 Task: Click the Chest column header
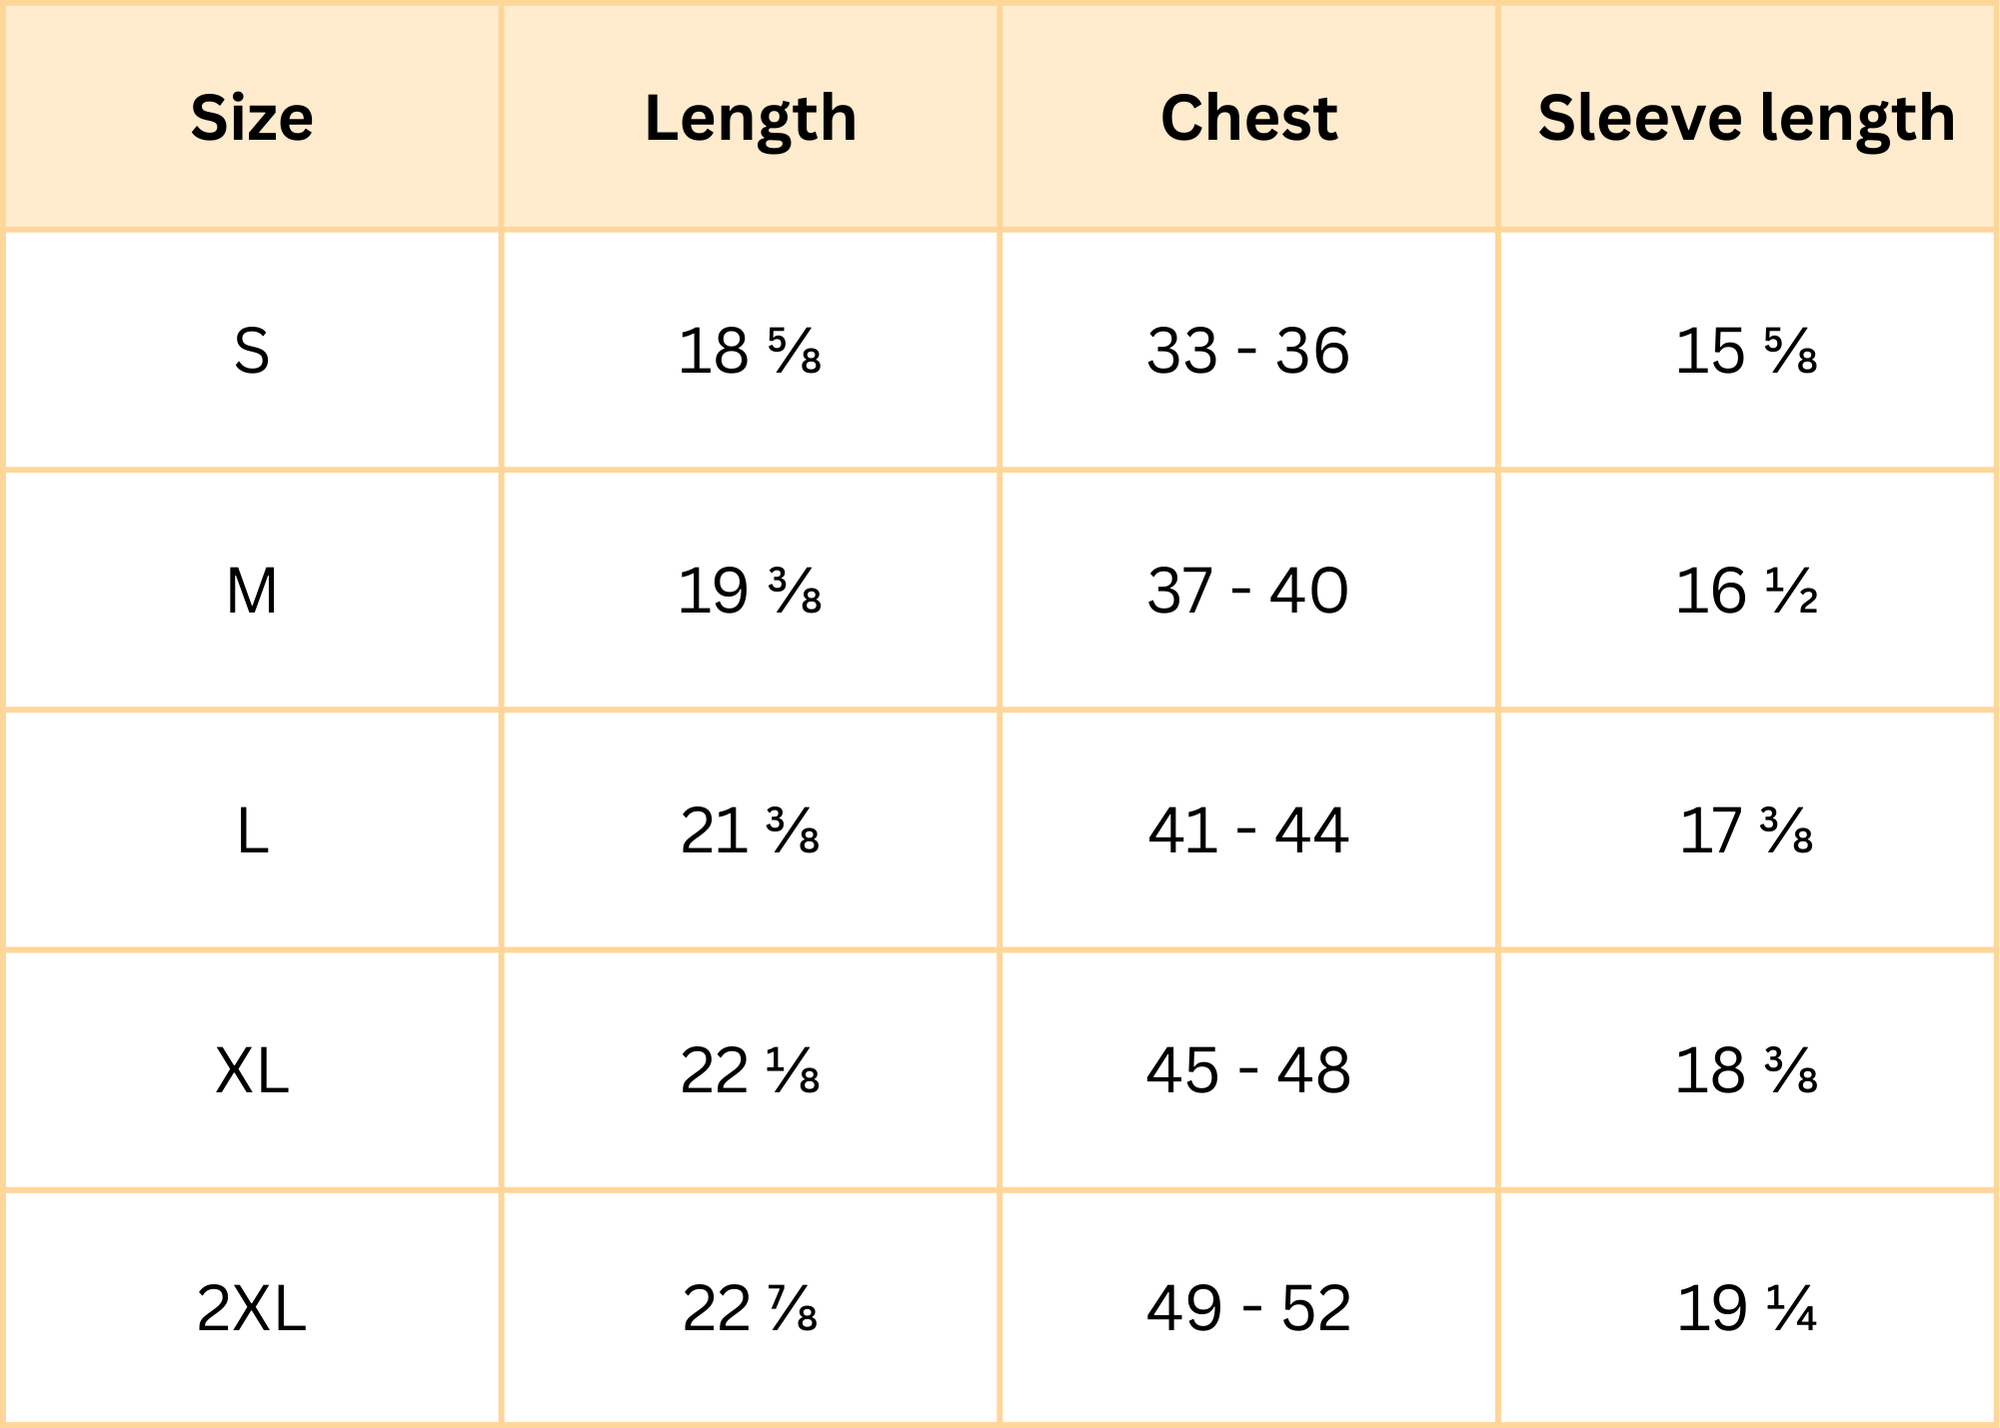pos(1249,118)
